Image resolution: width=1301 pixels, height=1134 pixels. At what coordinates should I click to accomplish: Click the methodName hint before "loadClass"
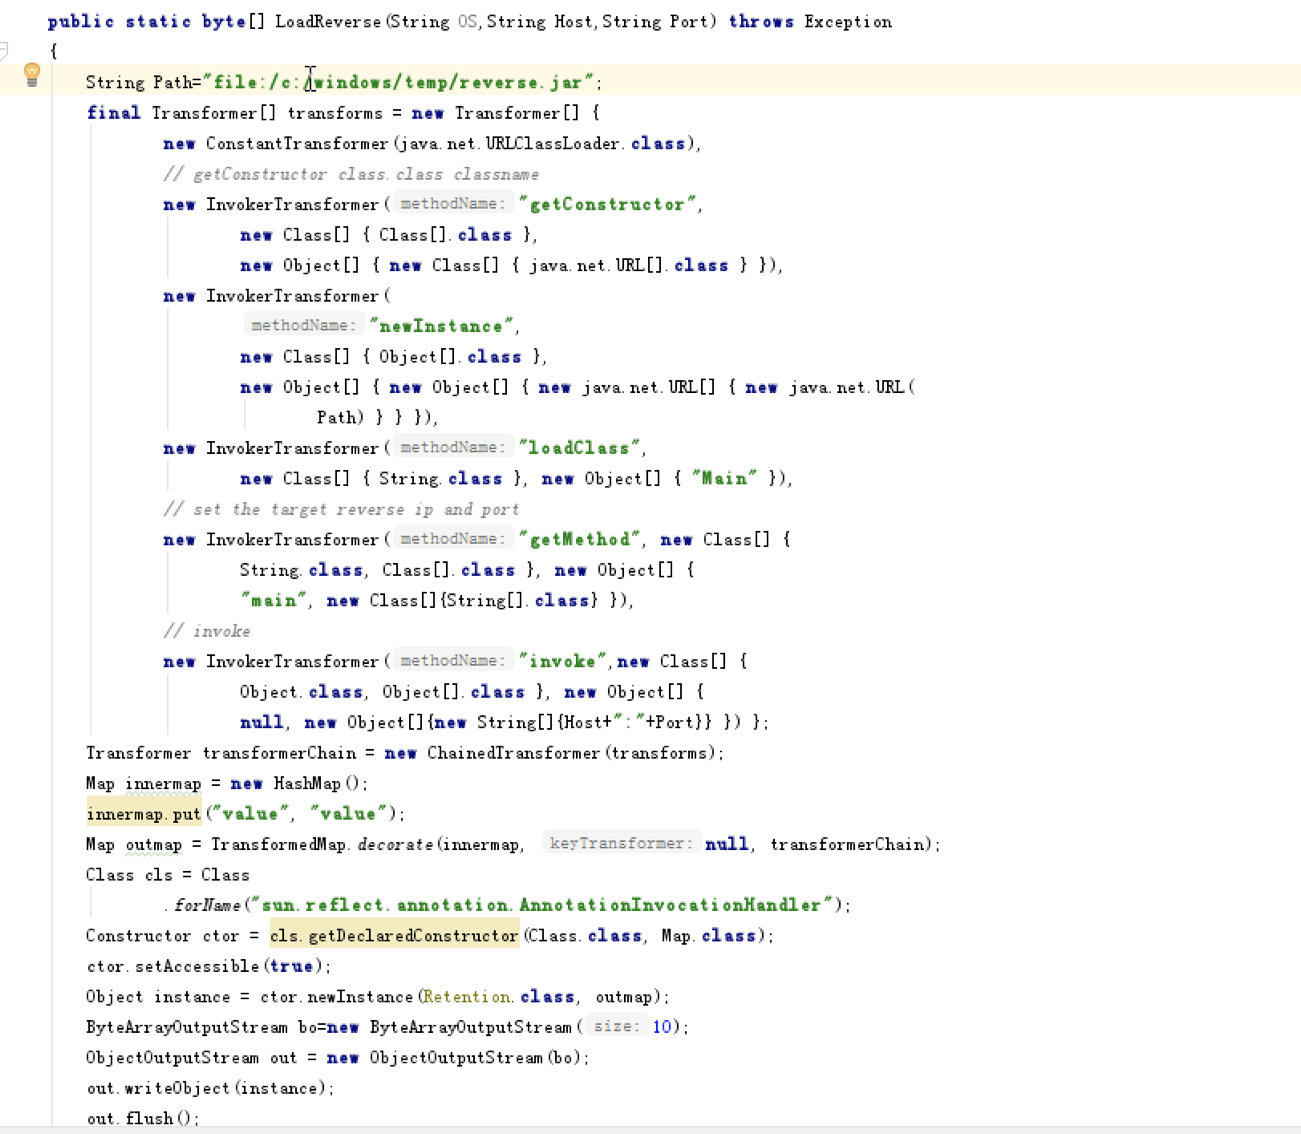click(x=453, y=448)
